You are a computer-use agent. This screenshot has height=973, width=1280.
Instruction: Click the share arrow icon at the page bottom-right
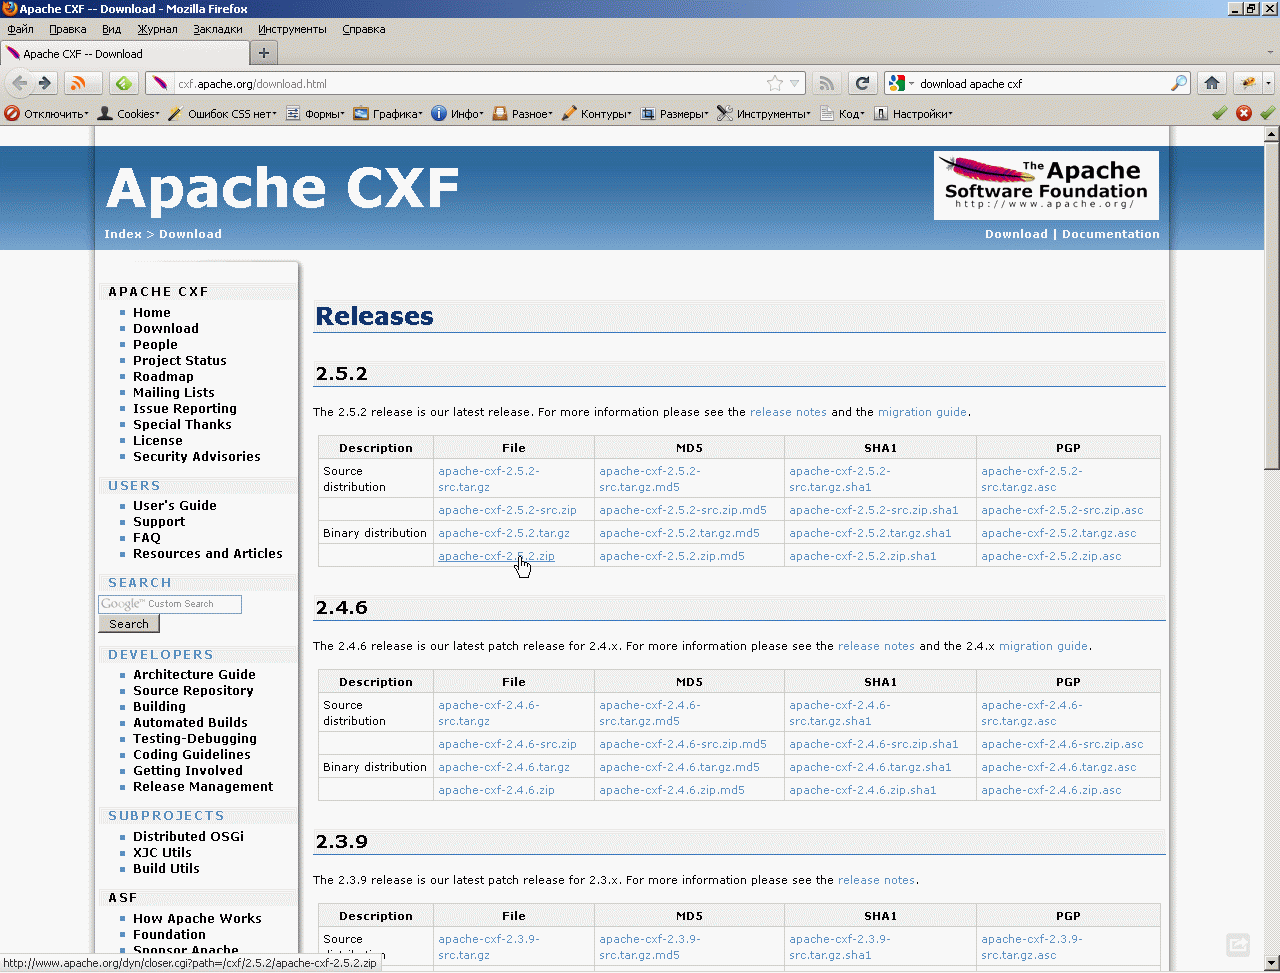point(1238,944)
